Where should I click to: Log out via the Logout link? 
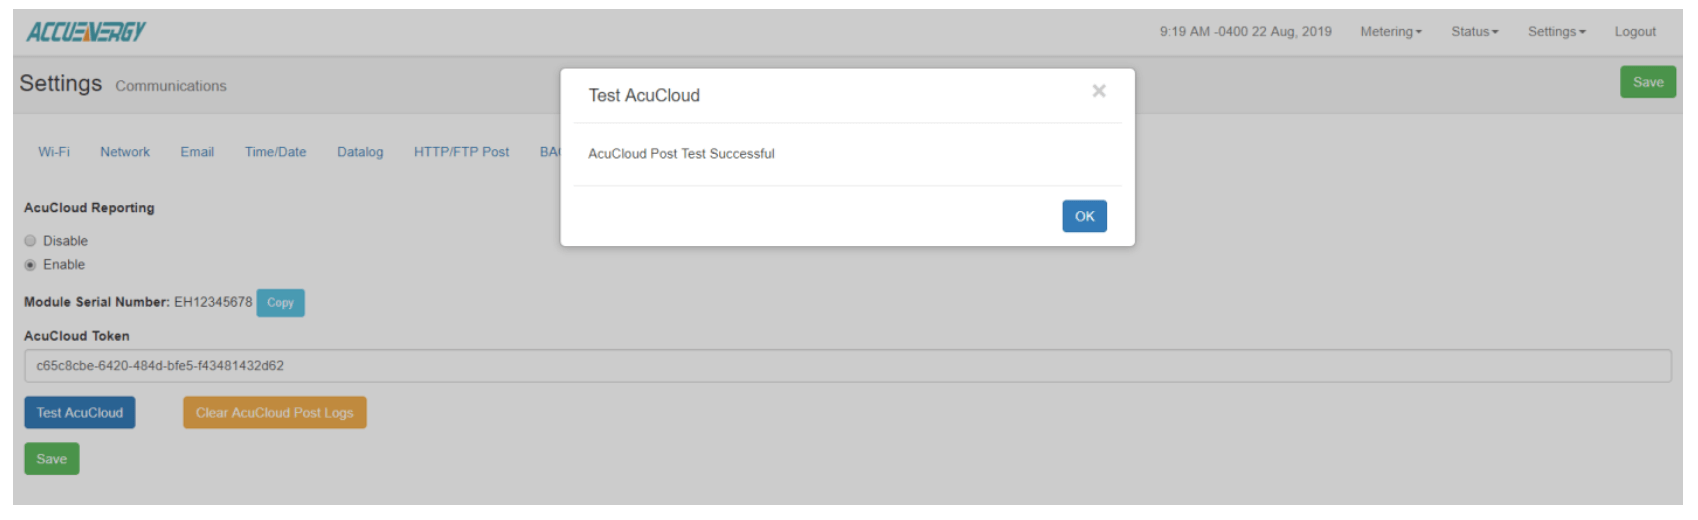(1634, 32)
